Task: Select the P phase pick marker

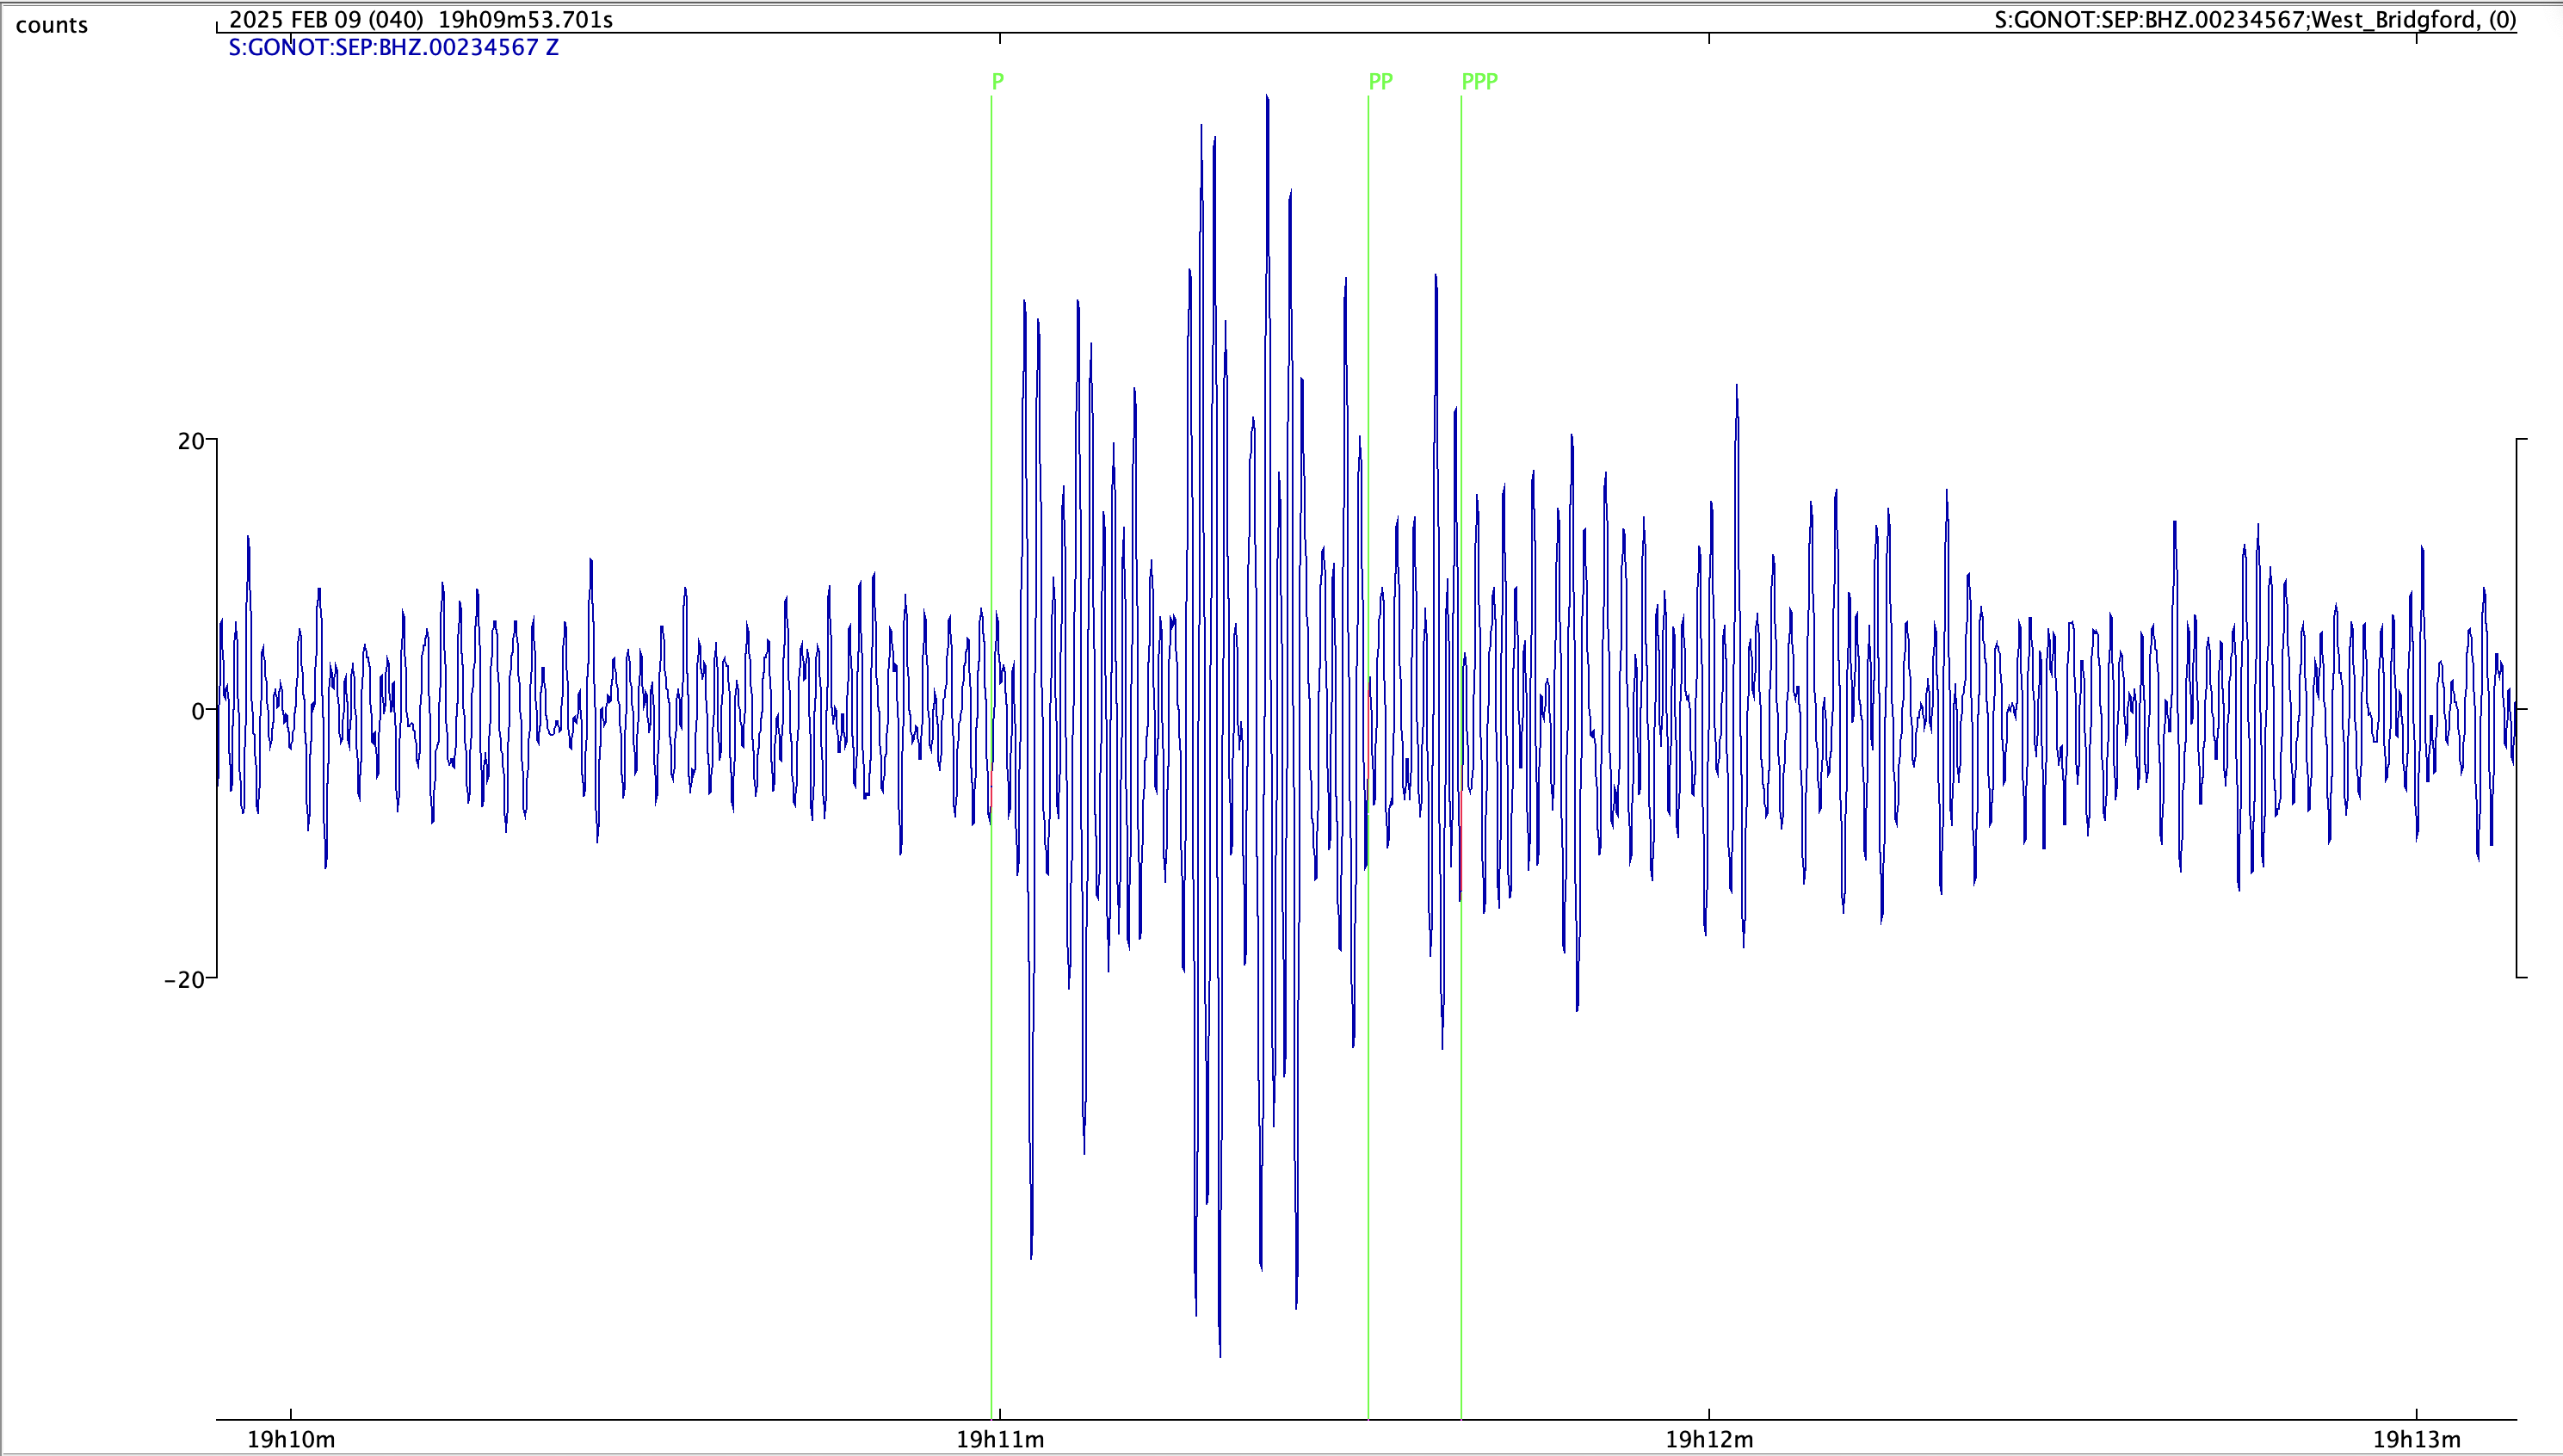Action: tap(997, 81)
